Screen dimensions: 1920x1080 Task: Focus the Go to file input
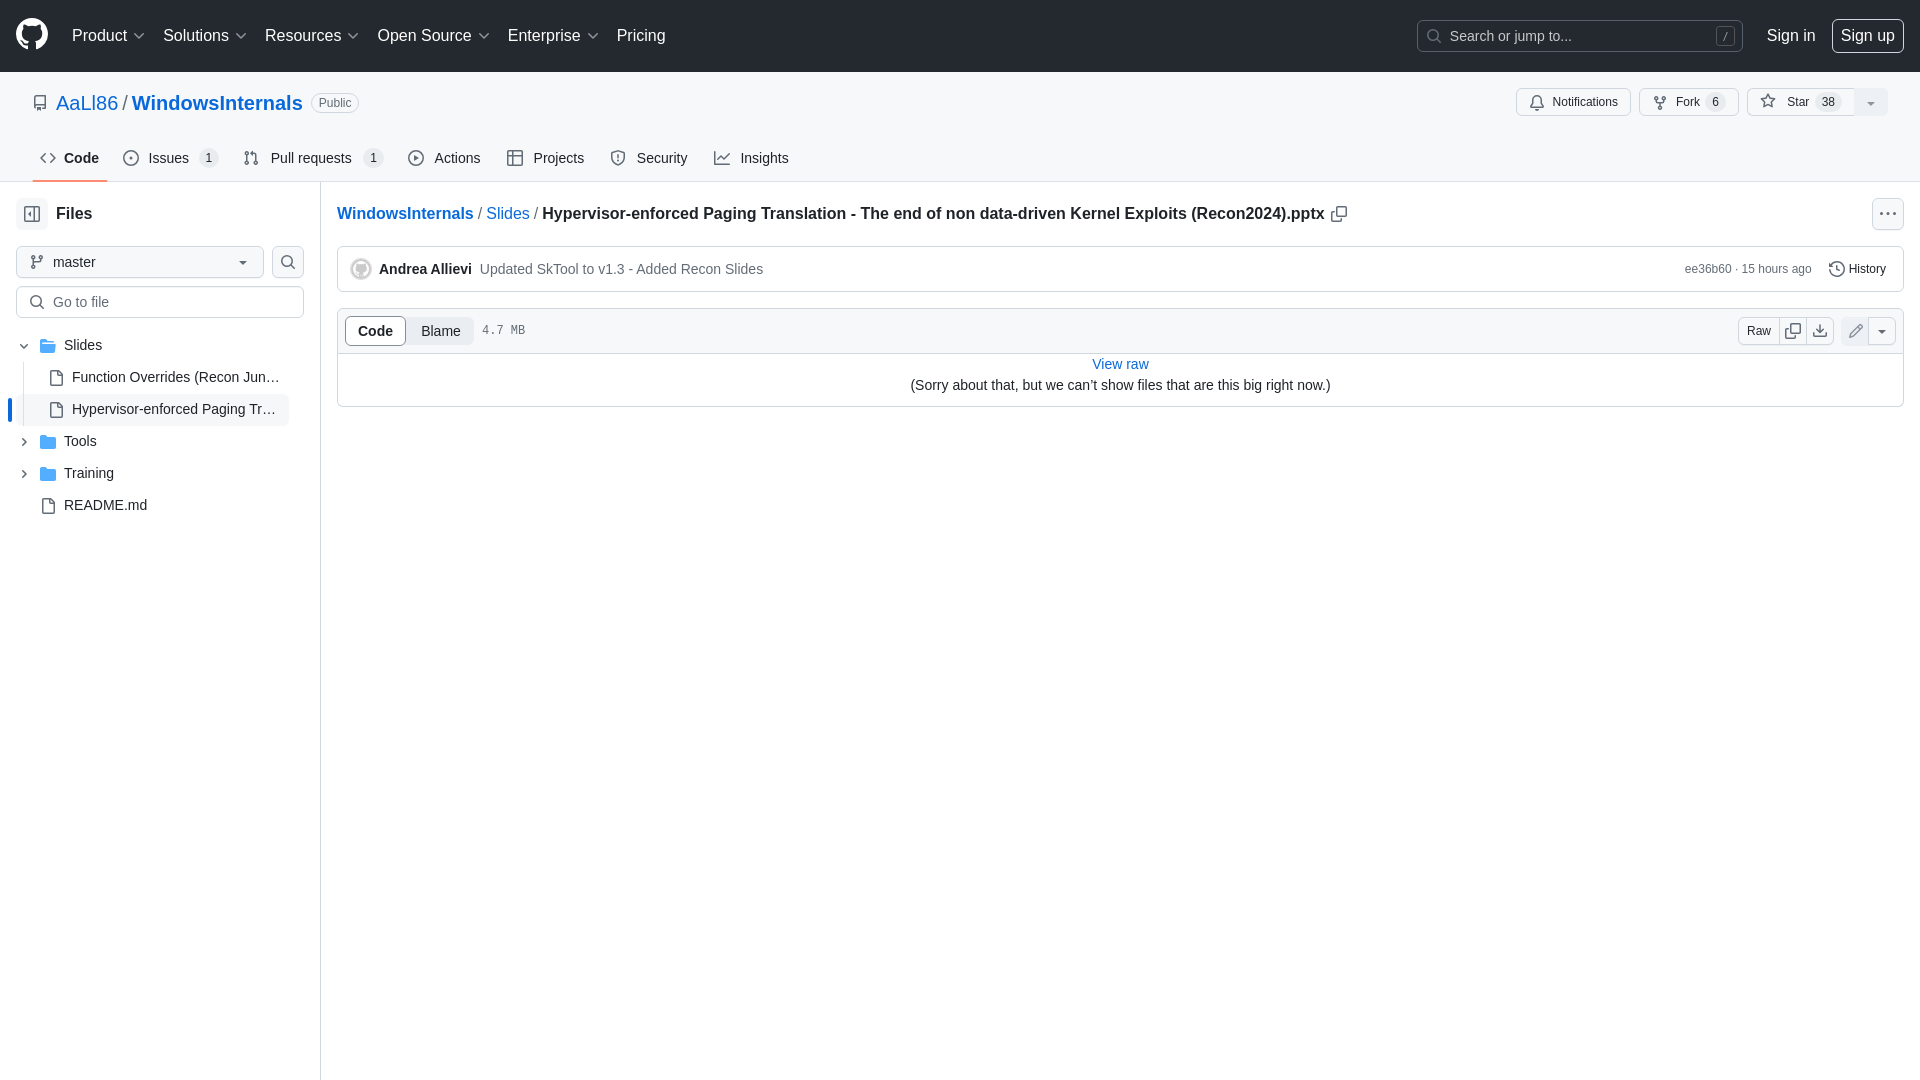[x=160, y=302]
